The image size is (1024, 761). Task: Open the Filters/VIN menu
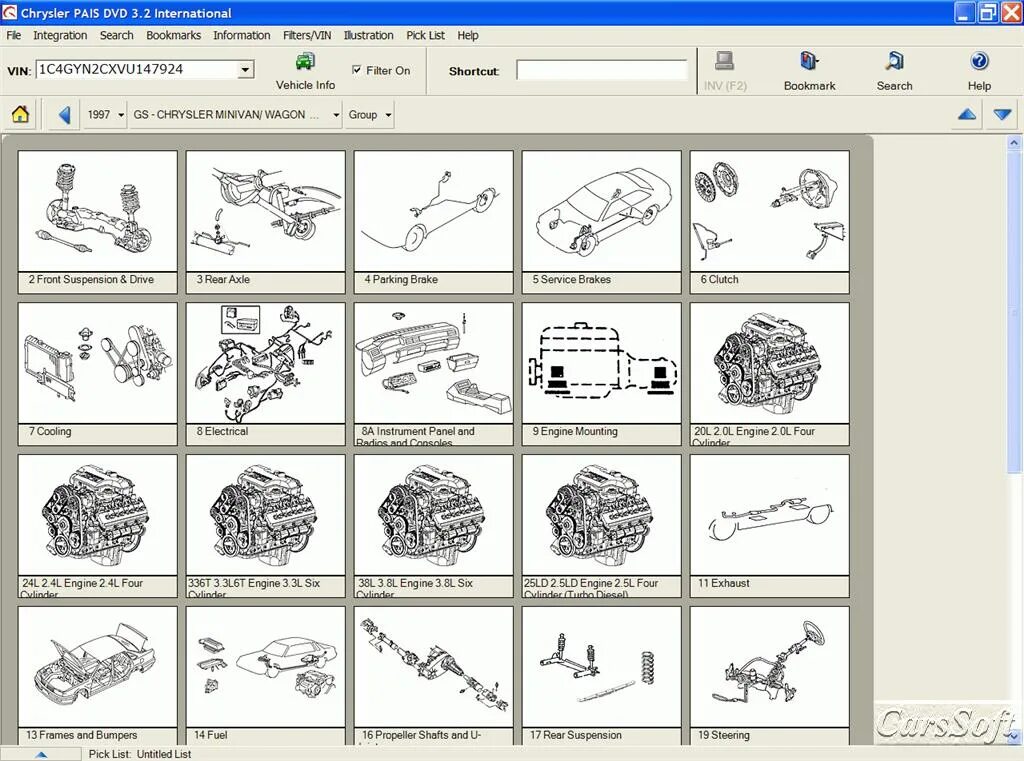pos(307,35)
